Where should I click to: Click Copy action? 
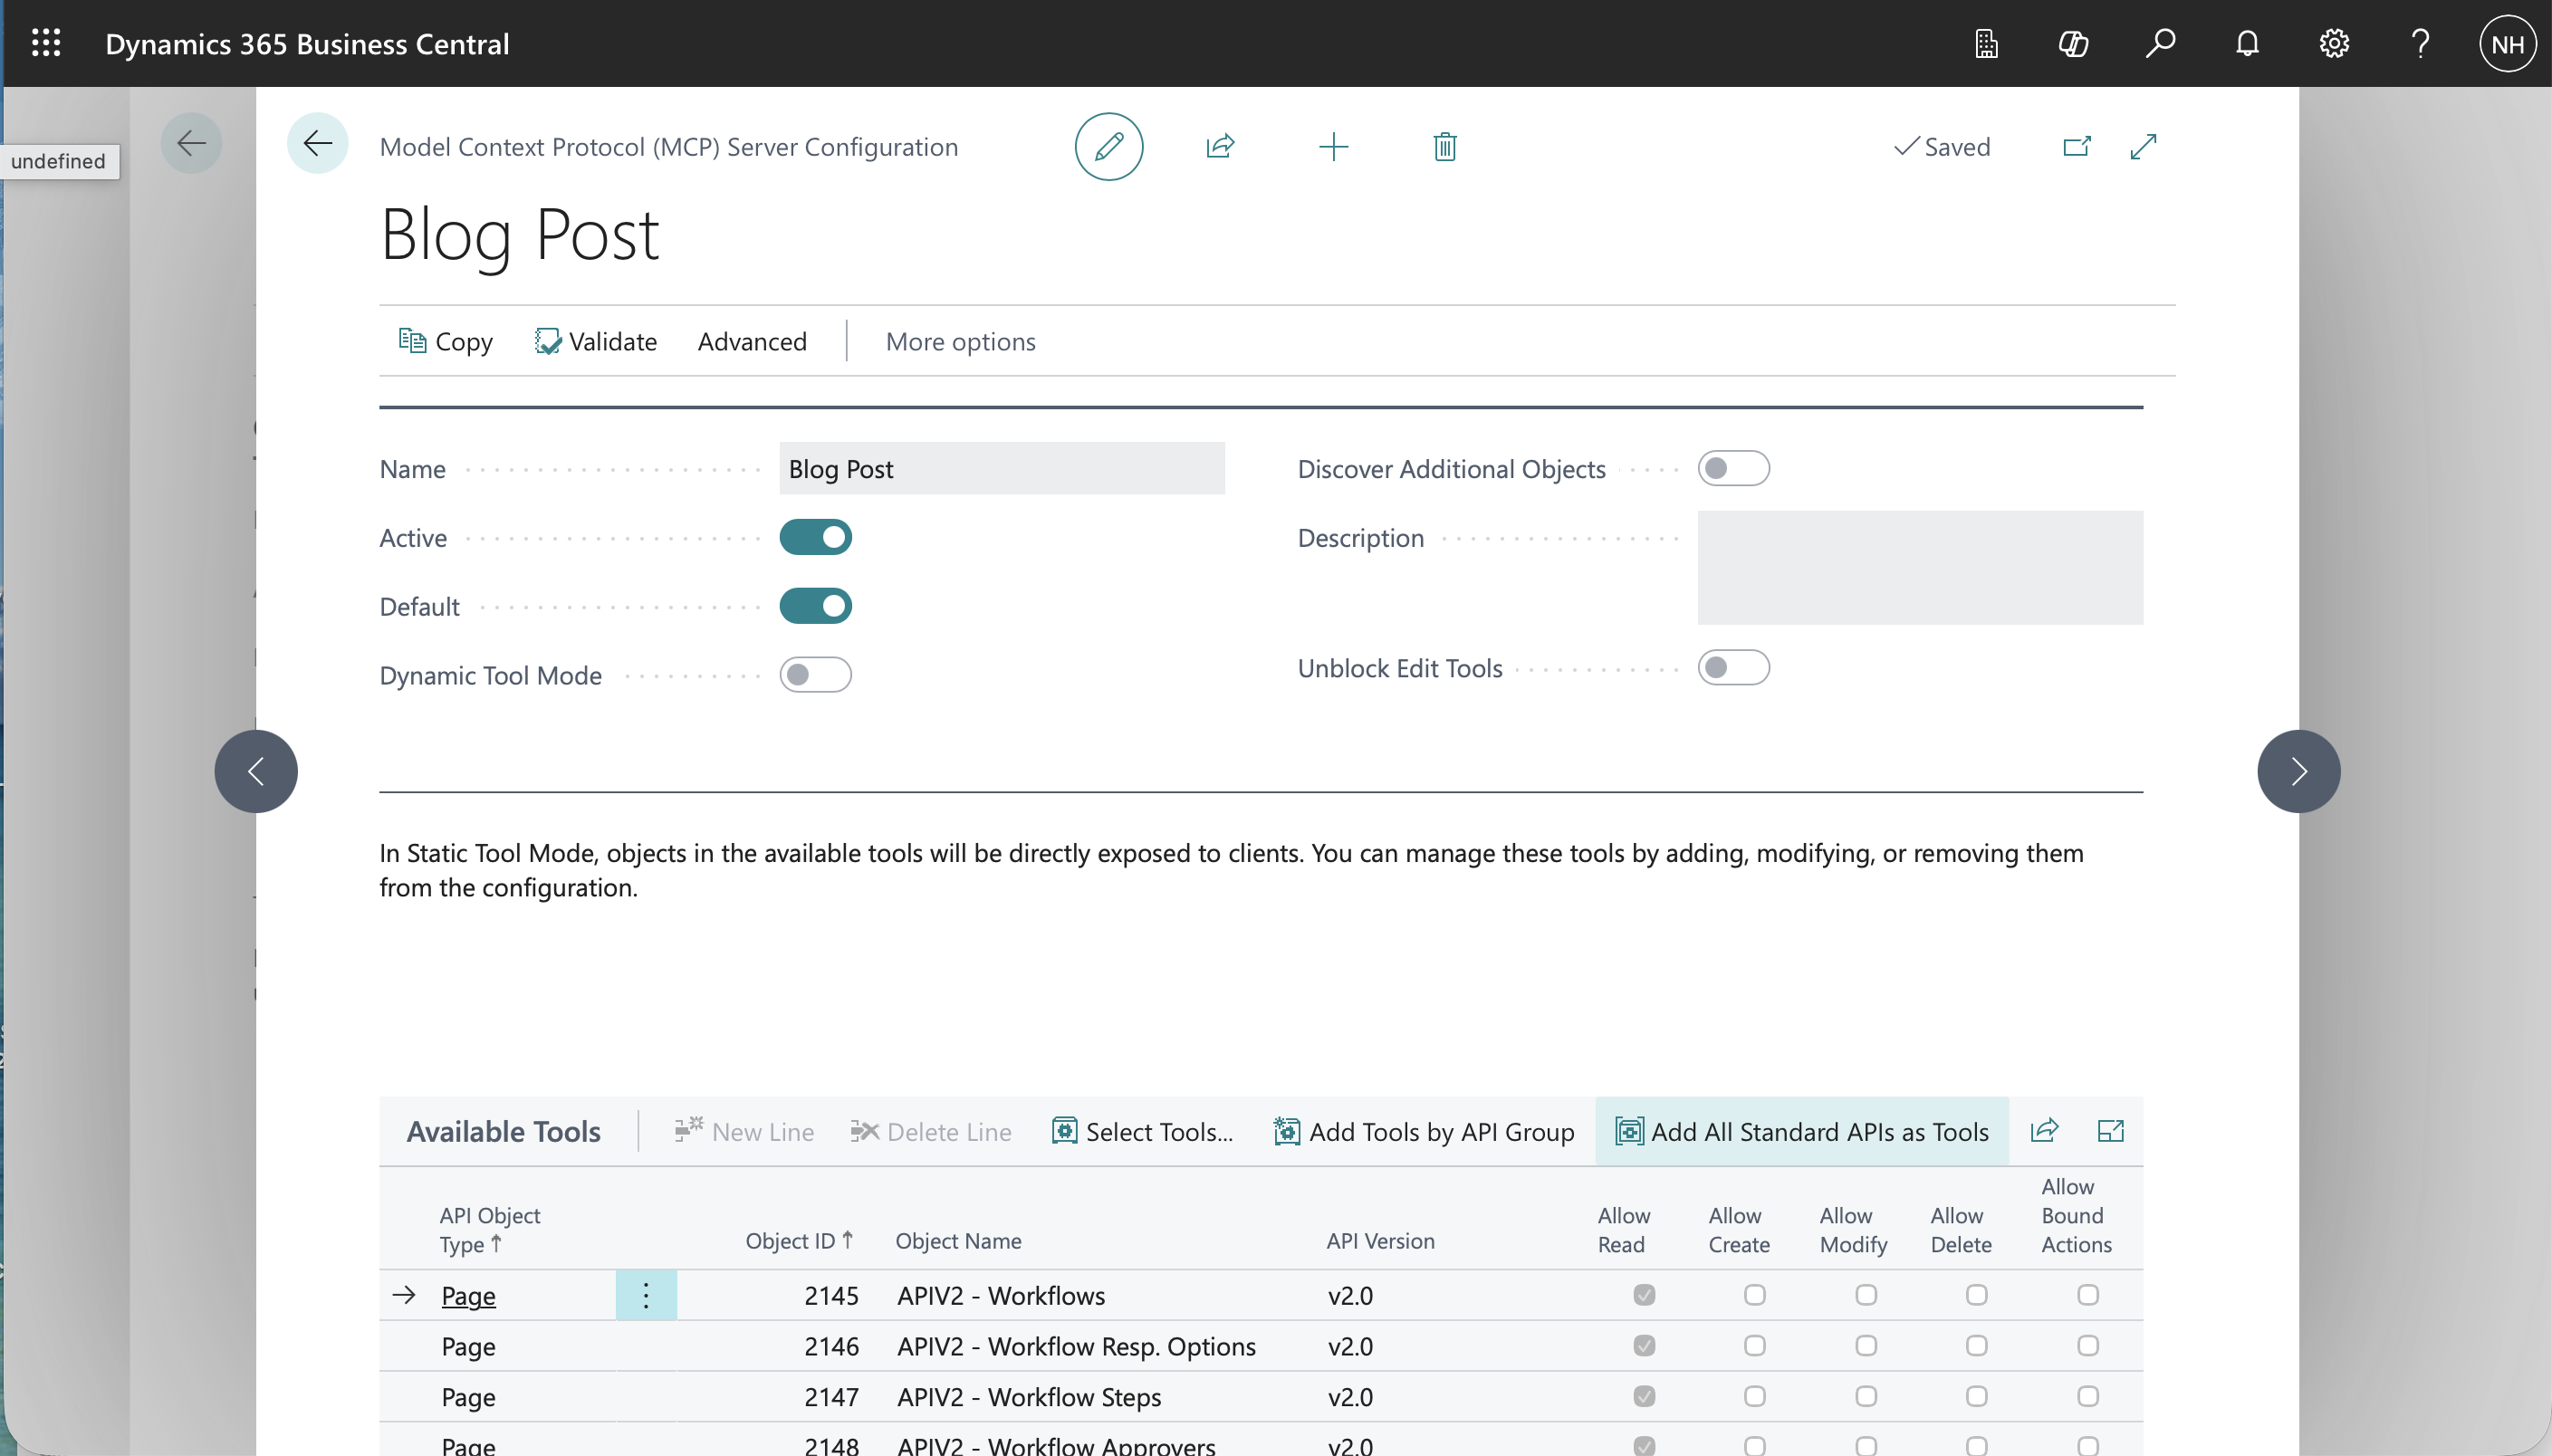[x=446, y=341]
